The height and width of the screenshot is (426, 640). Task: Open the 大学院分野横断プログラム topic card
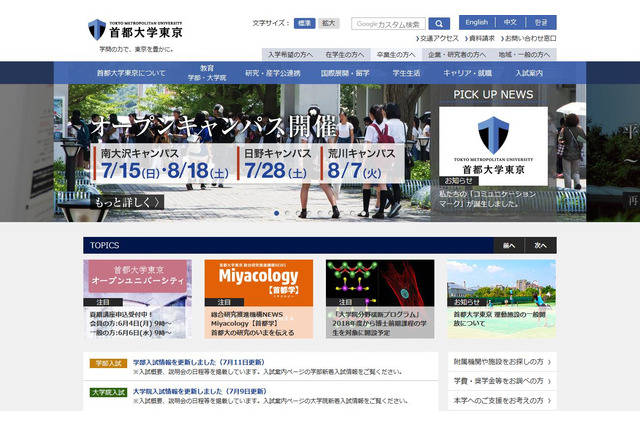(380, 299)
